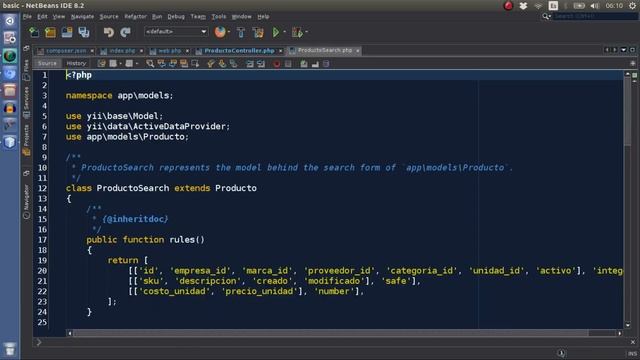Click the Find Selection magnifier icon

(x=150, y=64)
